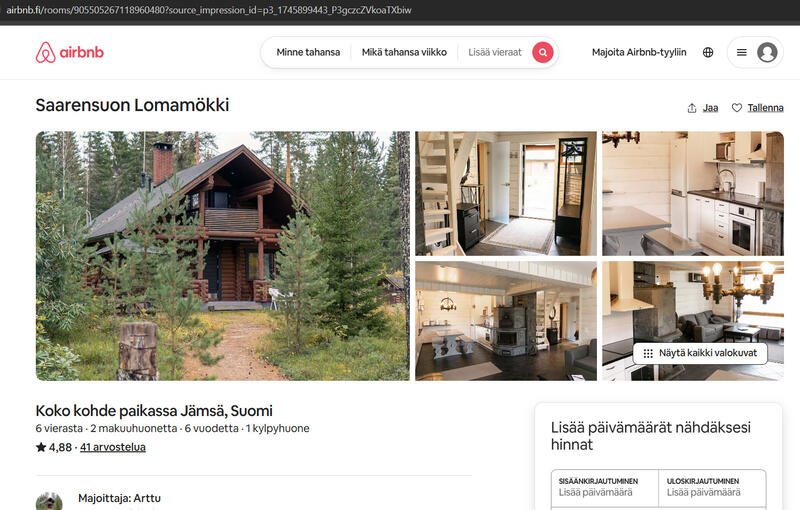
Task: Click the red search magnifier button
Action: (543, 52)
